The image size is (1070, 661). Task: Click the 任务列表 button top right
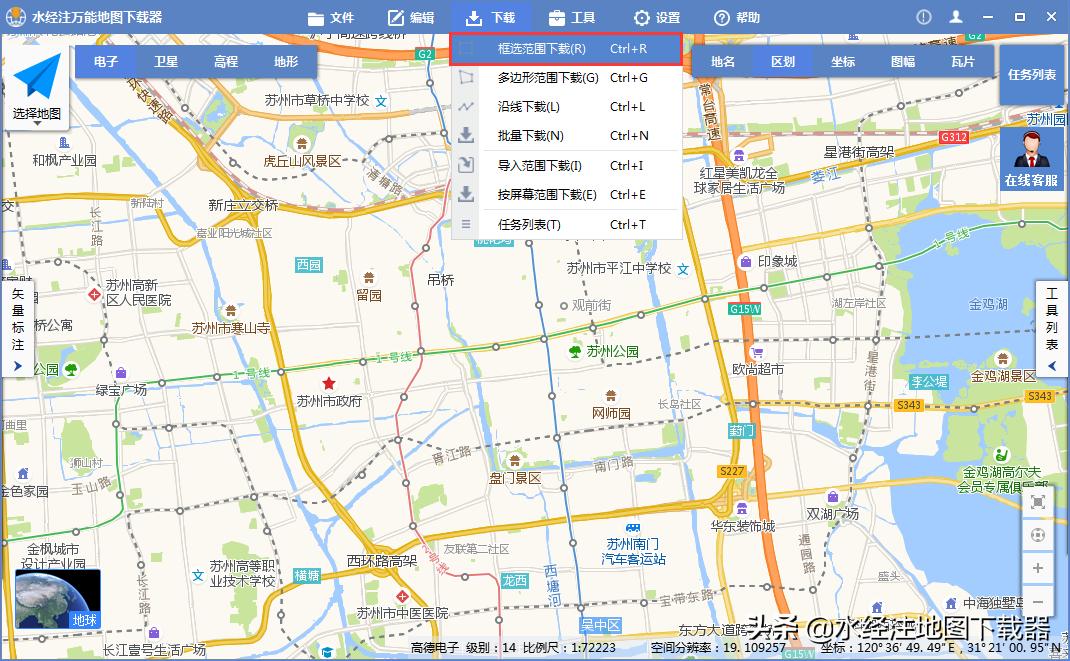[x=1032, y=75]
